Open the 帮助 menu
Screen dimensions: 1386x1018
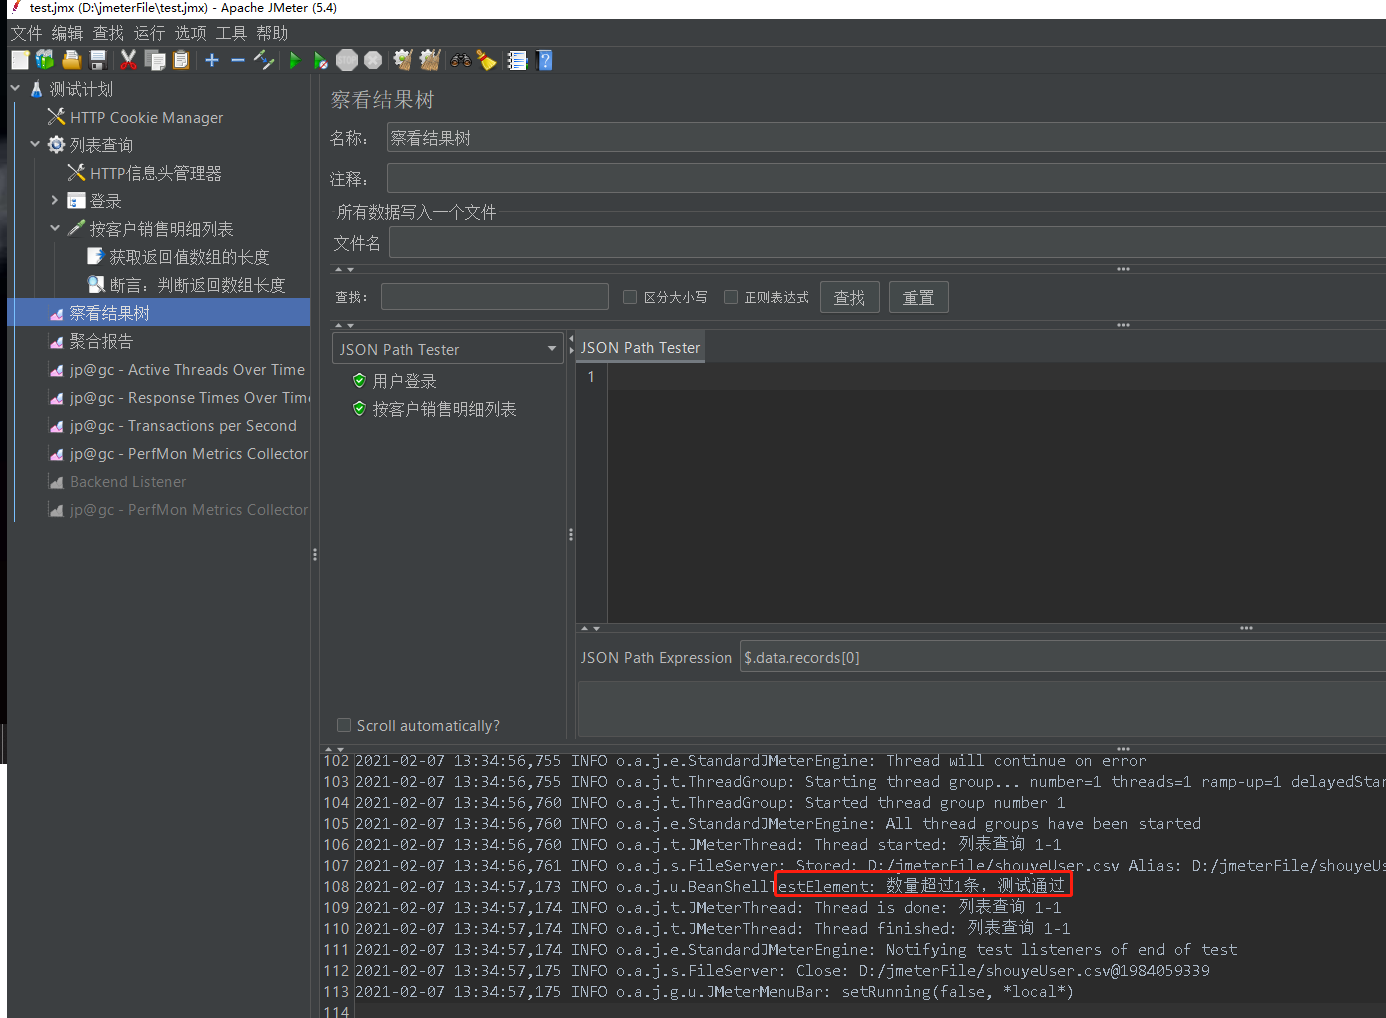point(272,33)
